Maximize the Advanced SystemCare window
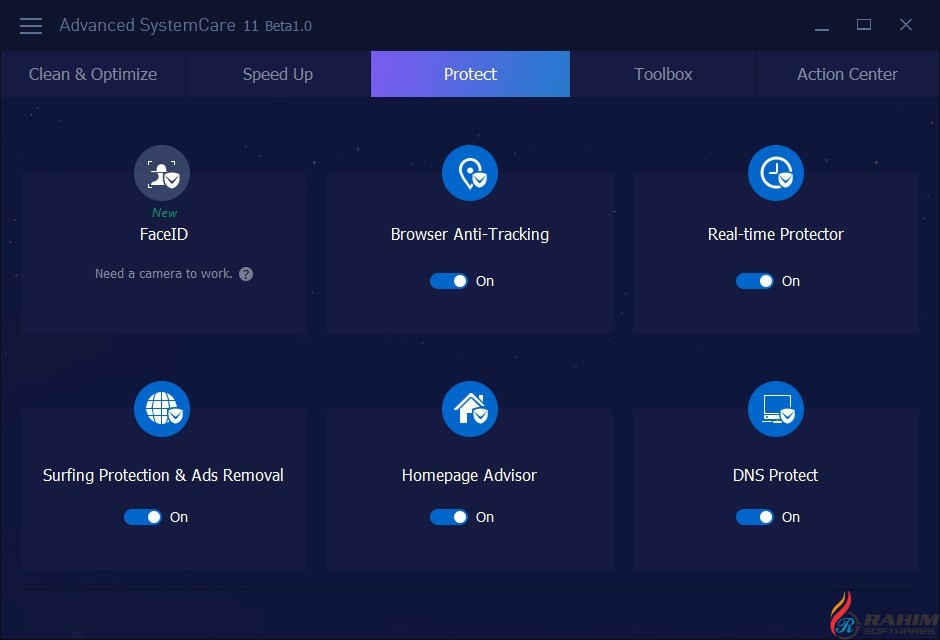The width and height of the screenshot is (940, 640). point(864,25)
